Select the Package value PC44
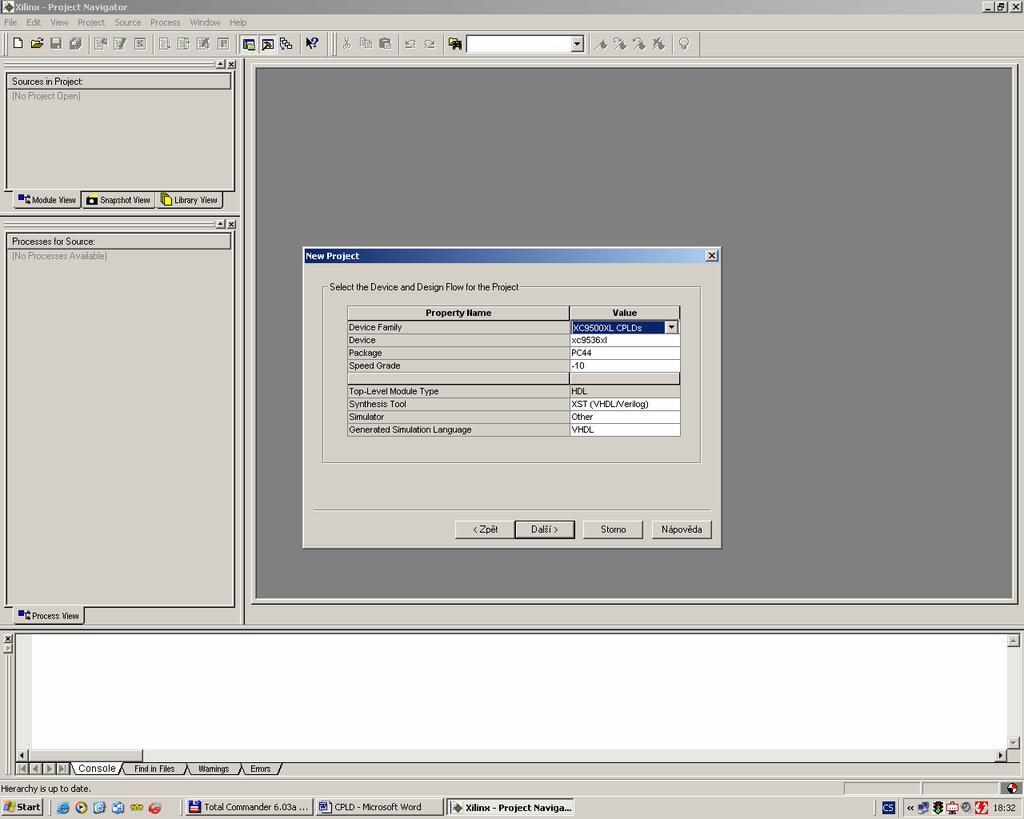Screen dimensions: 1024x819 click(x=624, y=353)
